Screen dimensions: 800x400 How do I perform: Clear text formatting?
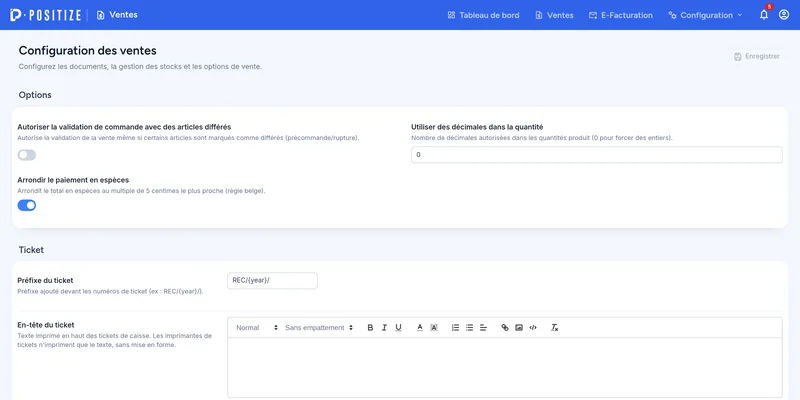point(555,328)
